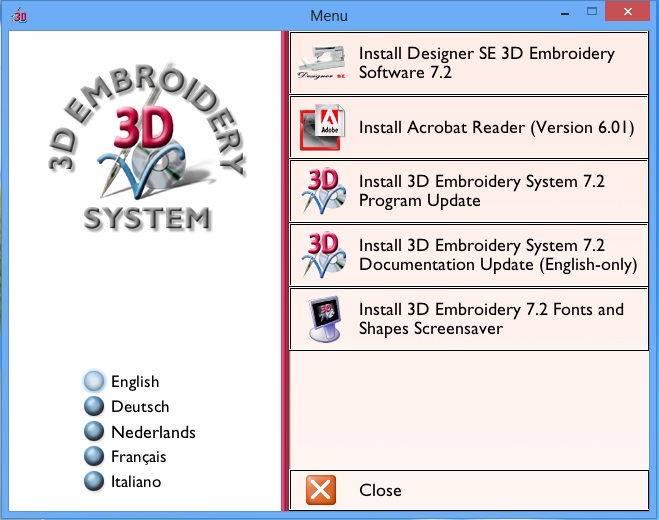Click the 'Install Designer SE 3D Embroidery Software 7.2' text

[x=486, y=63]
